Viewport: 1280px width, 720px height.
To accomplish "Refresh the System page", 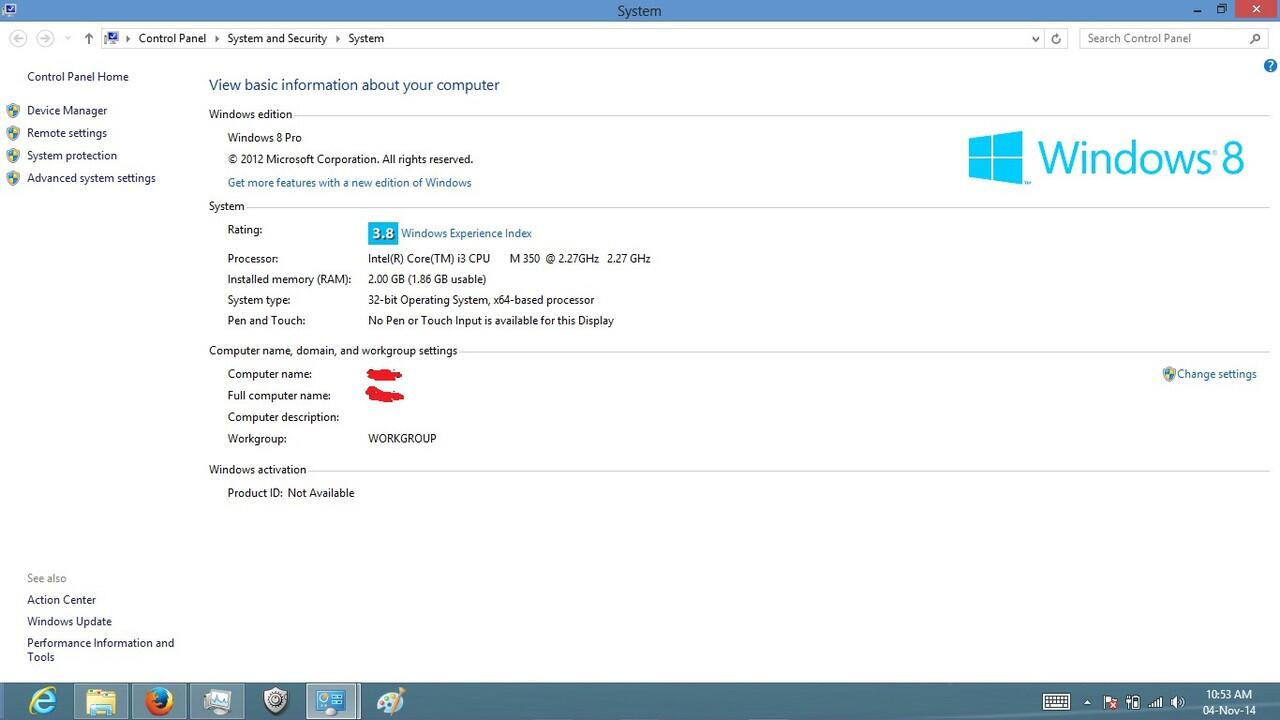I will click(1056, 38).
